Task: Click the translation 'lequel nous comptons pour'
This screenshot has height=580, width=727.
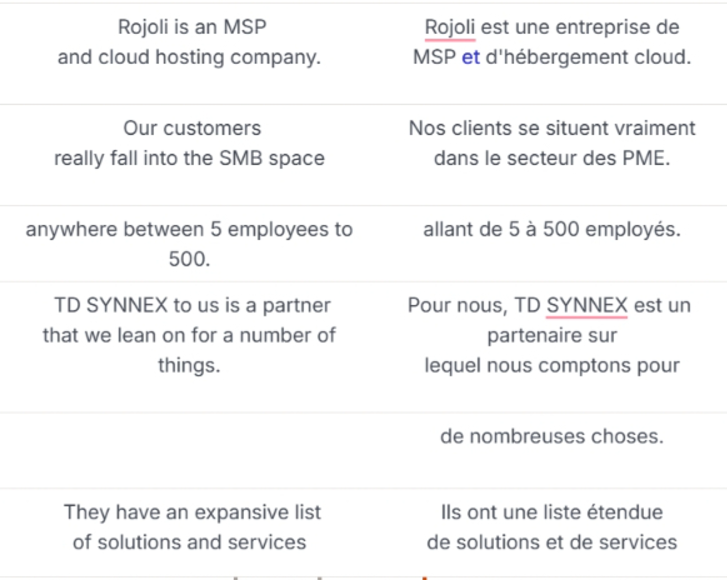Action: point(552,365)
